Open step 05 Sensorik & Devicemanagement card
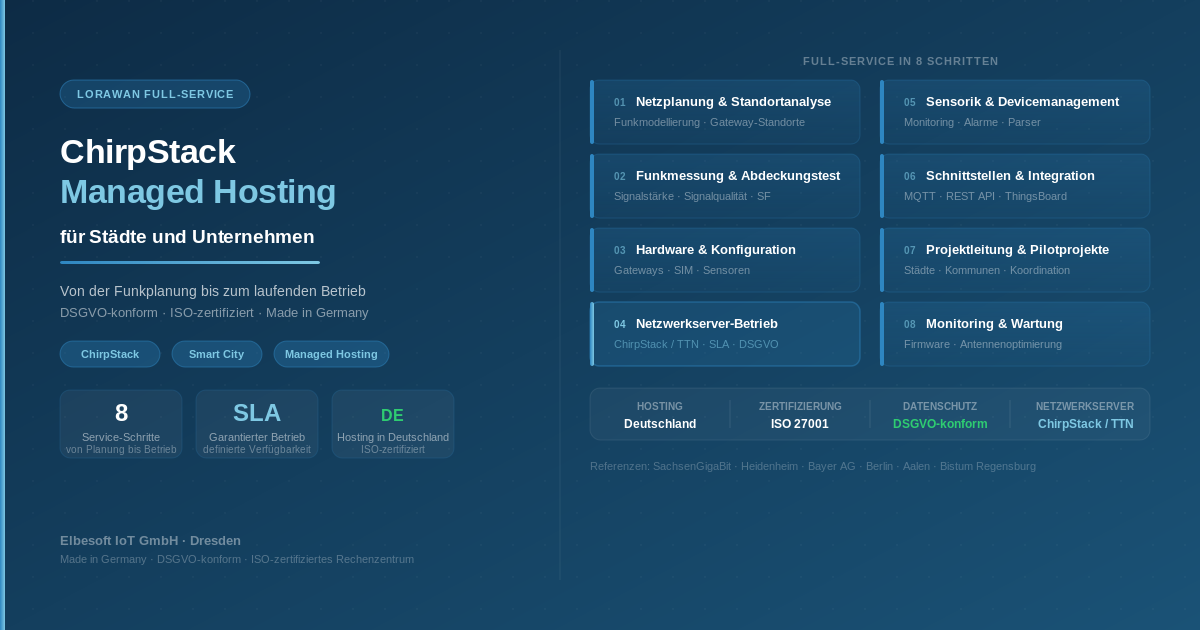The height and width of the screenshot is (630, 1200). pyautogui.click(x=1015, y=112)
